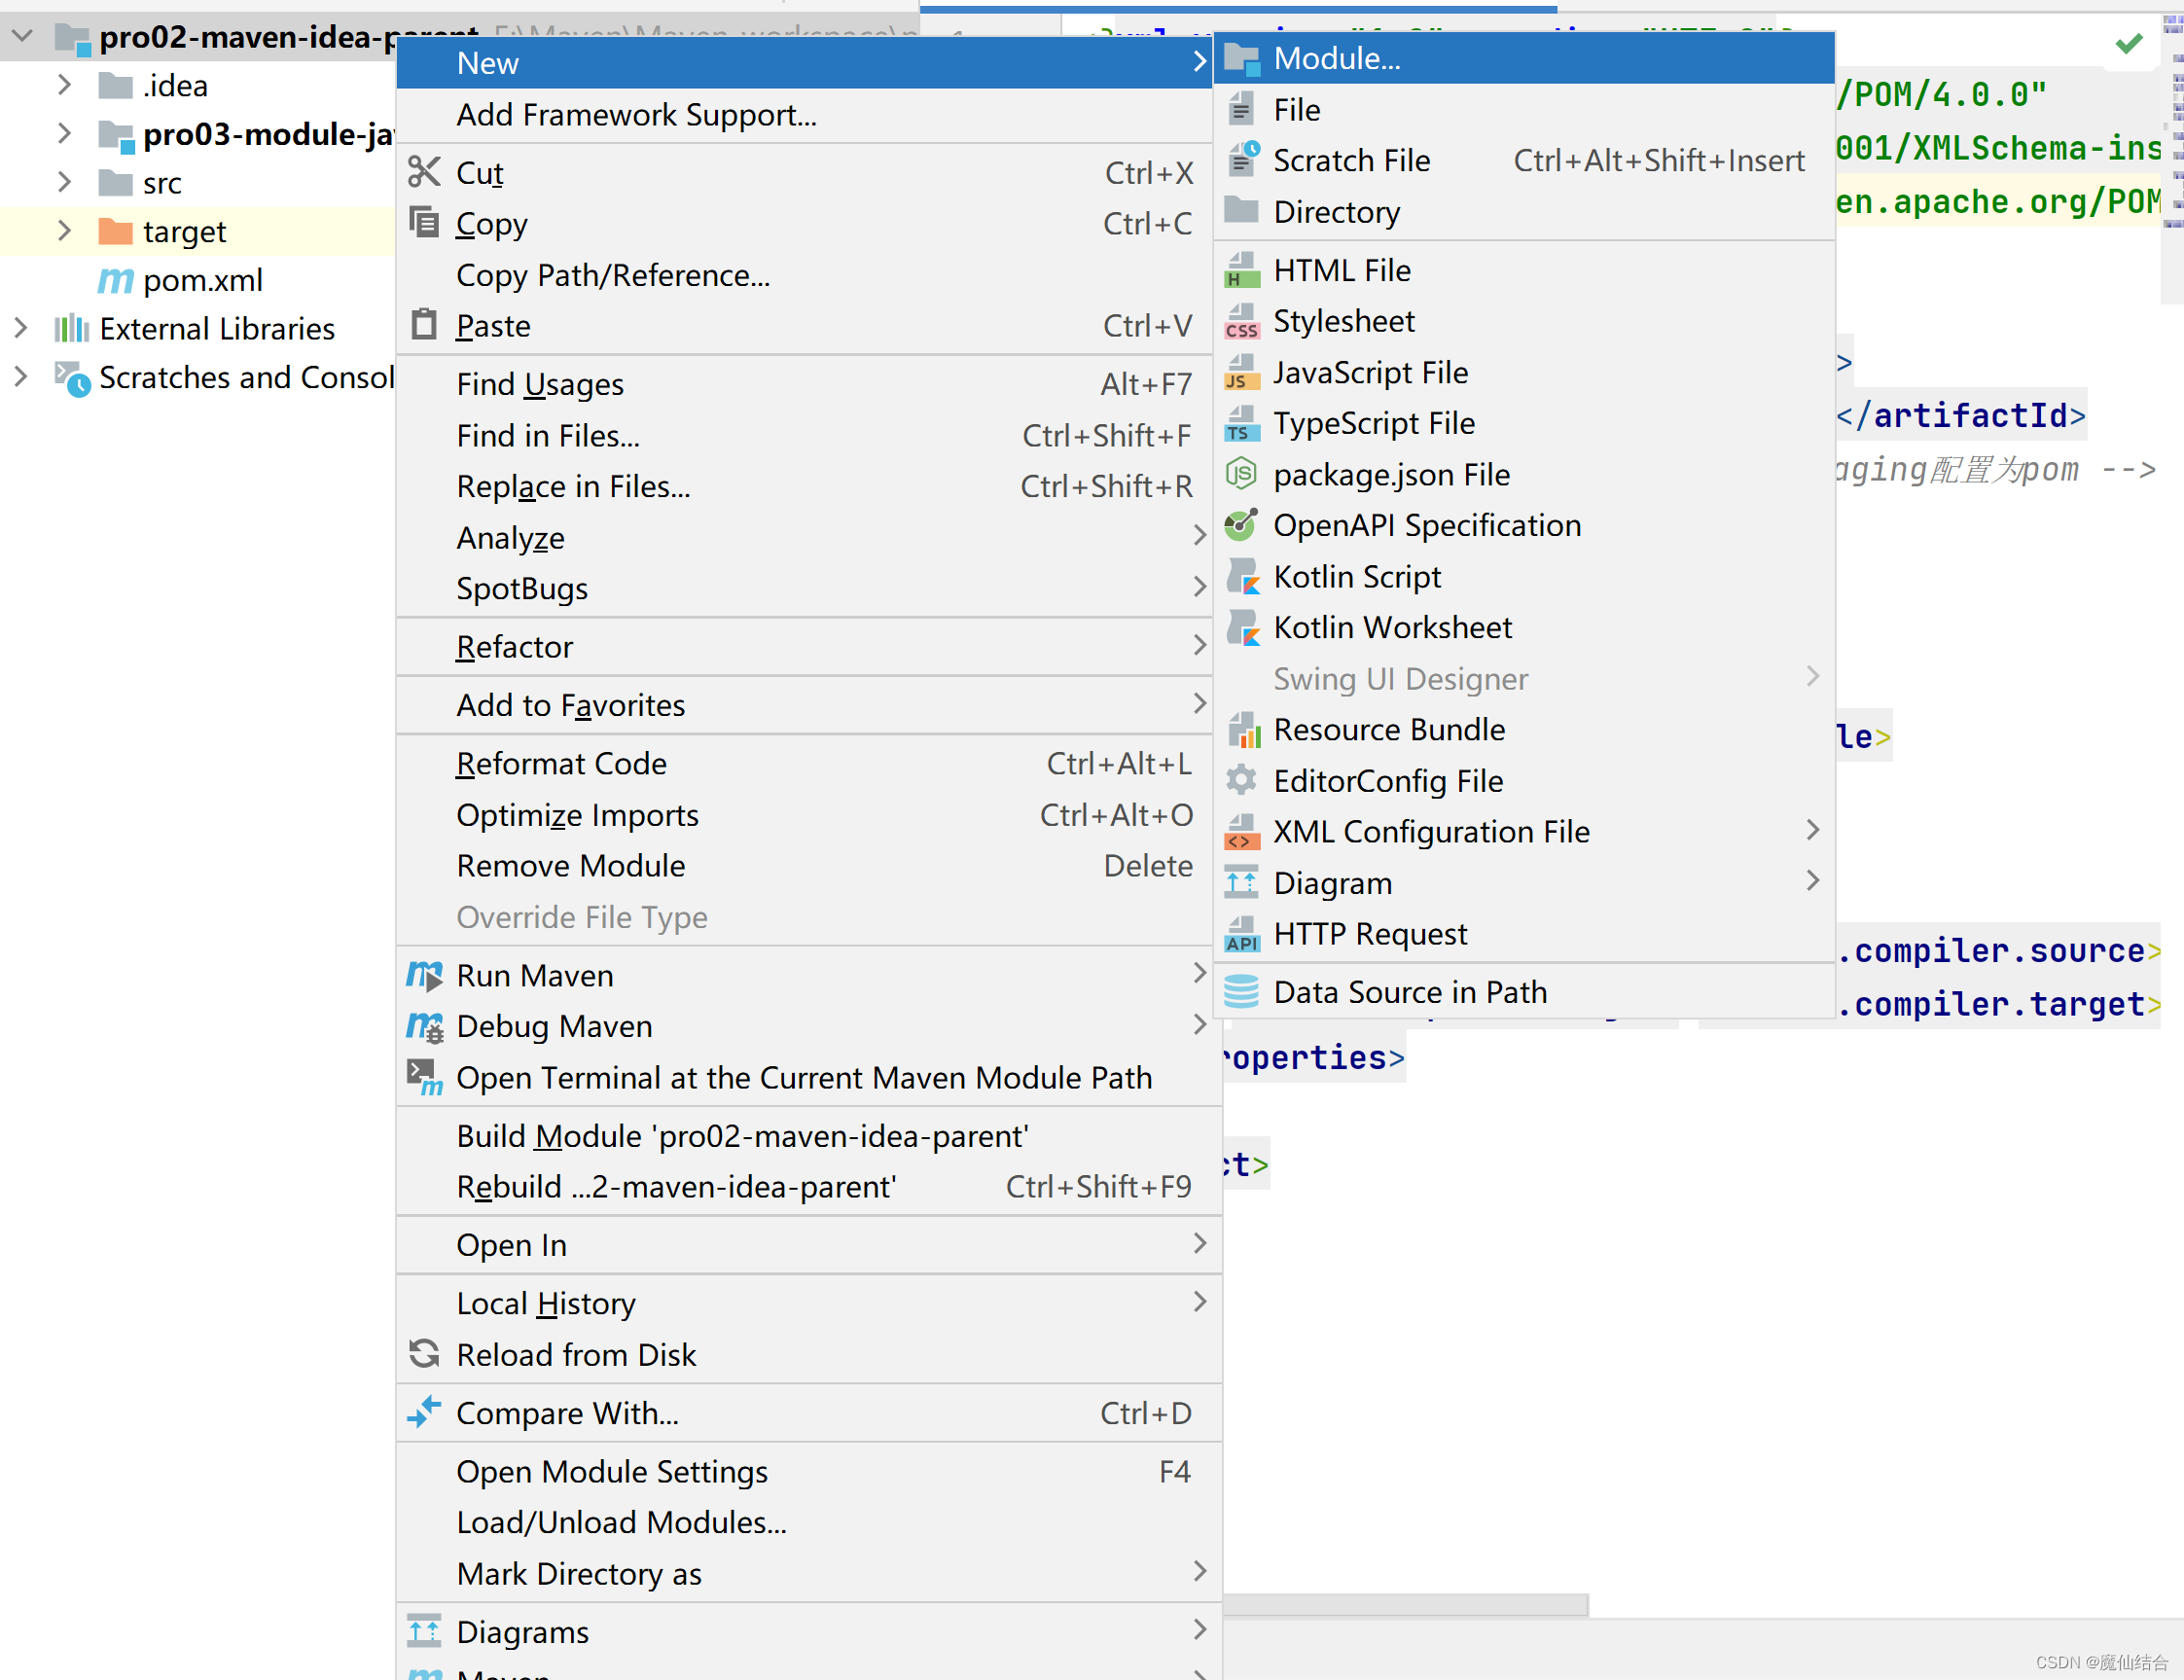The image size is (2184, 1680).
Task: Choose Find in Files entry
Action: pos(805,436)
